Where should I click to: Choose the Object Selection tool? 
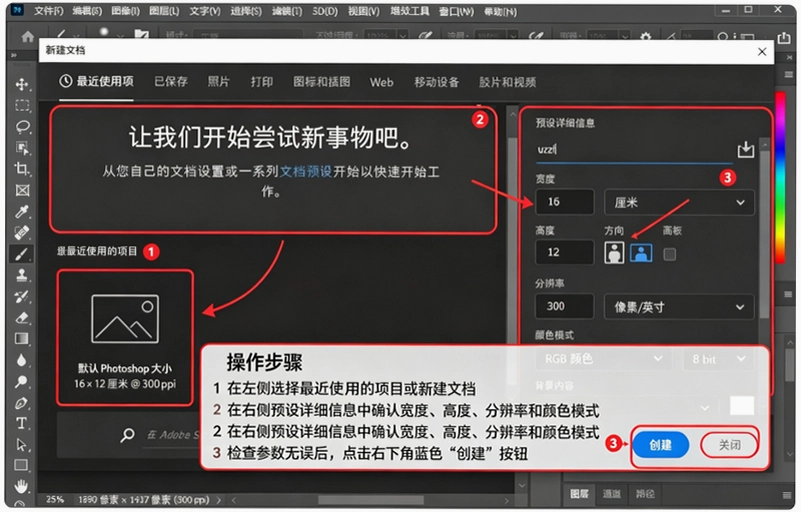(x=22, y=148)
